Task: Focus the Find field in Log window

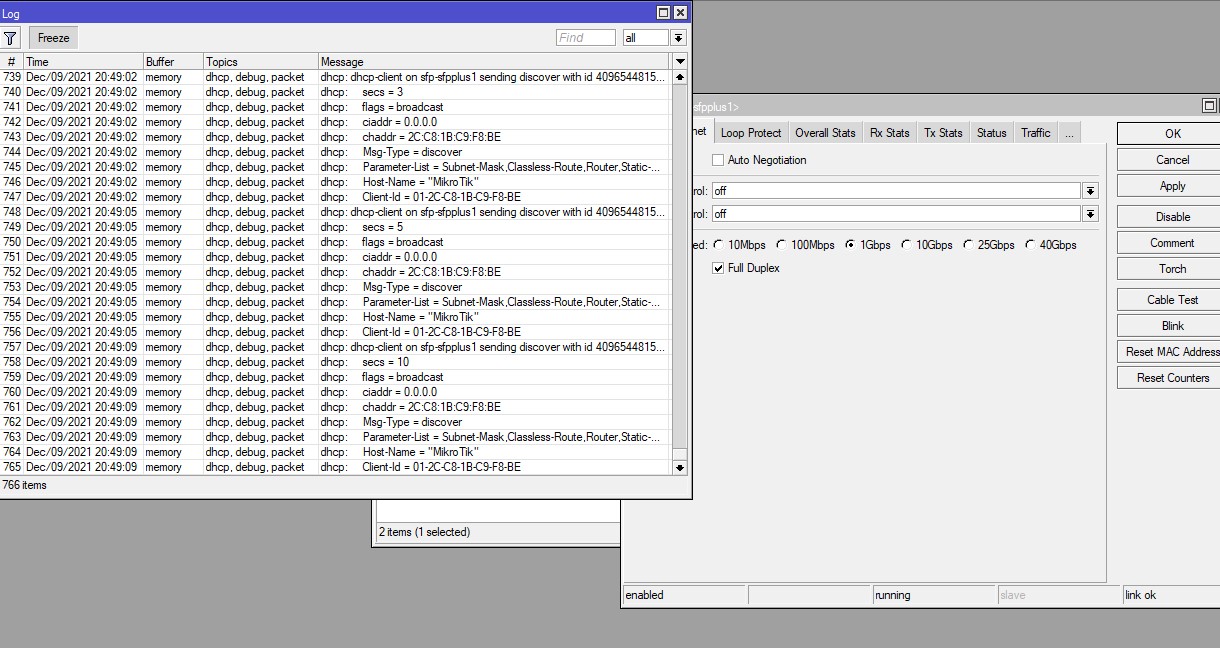Action: [x=586, y=38]
